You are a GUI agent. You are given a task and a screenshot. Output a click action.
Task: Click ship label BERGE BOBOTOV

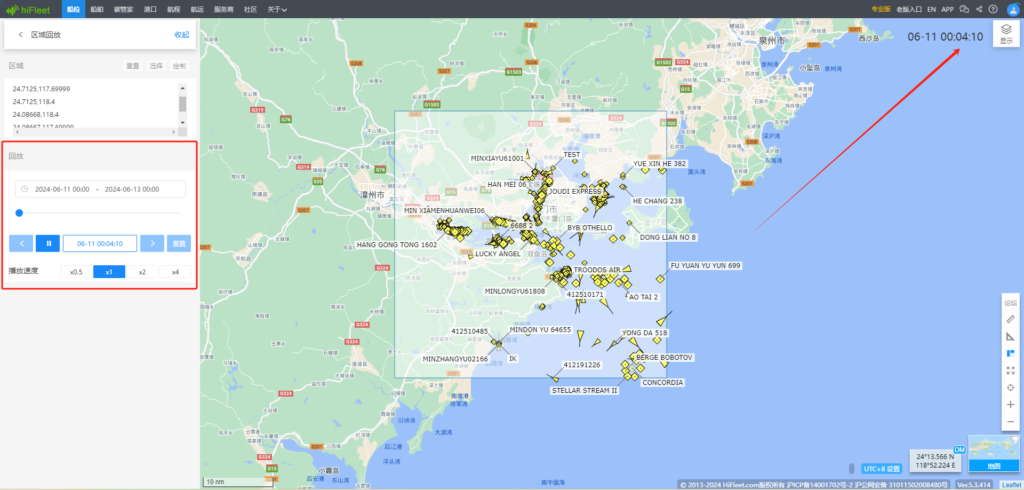tap(664, 358)
